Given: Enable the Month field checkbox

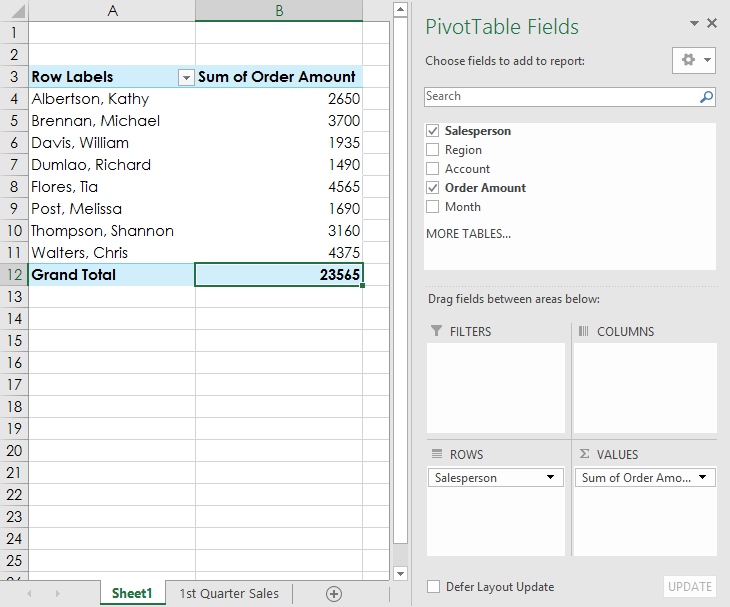Looking at the screenshot, I should (433, 207).
